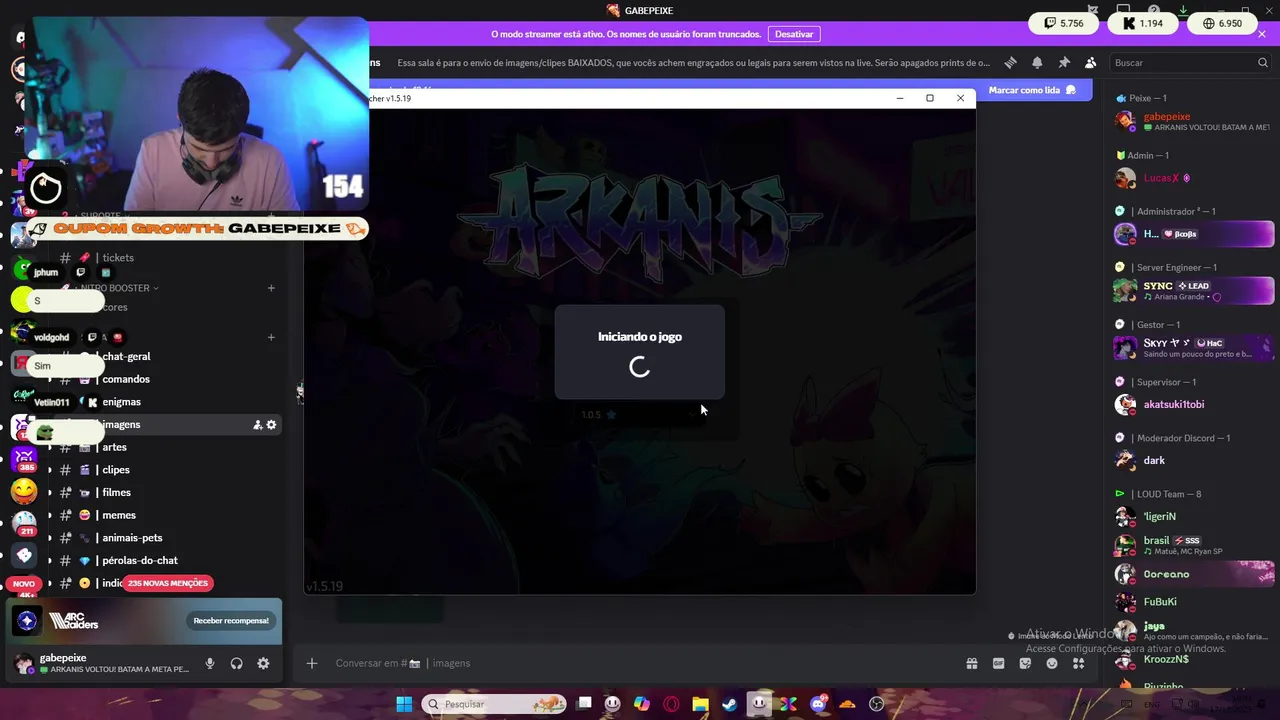Open Oereano member profile
Screen dimensions: 1280x720
tap(1193, 574)
